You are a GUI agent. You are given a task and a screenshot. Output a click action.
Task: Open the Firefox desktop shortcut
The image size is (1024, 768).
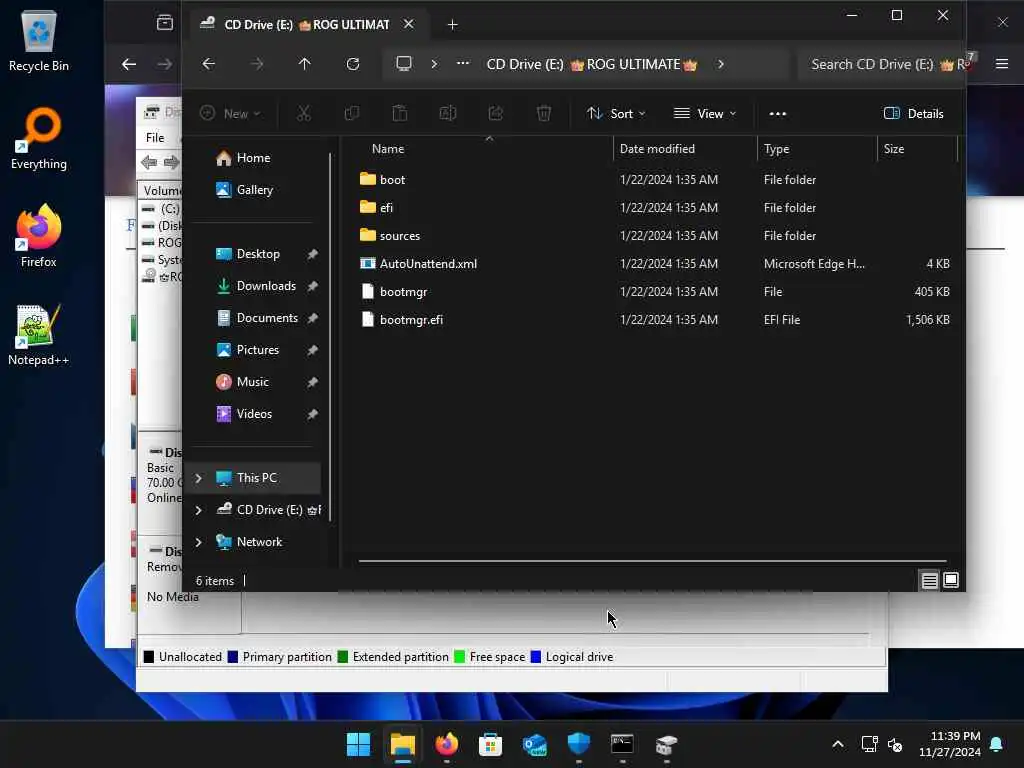(39, 236)
